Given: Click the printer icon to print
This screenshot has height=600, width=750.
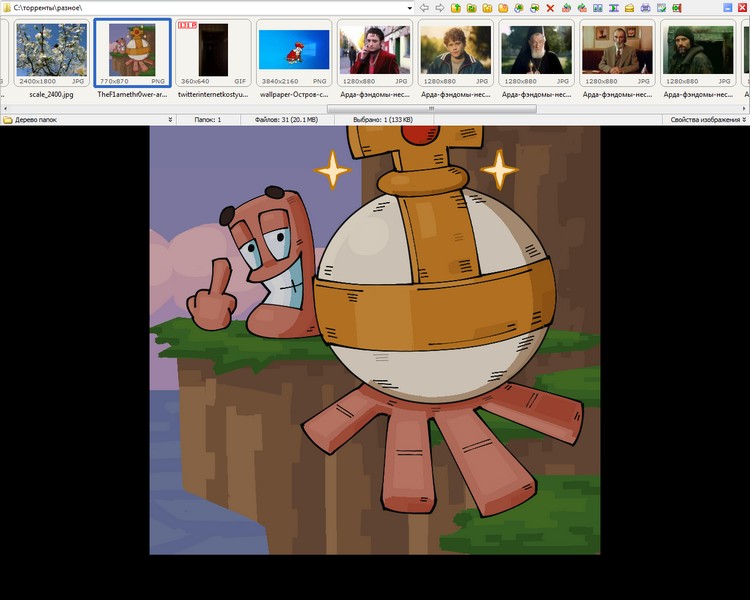Looking at the screenshot, I should point(645,8).
